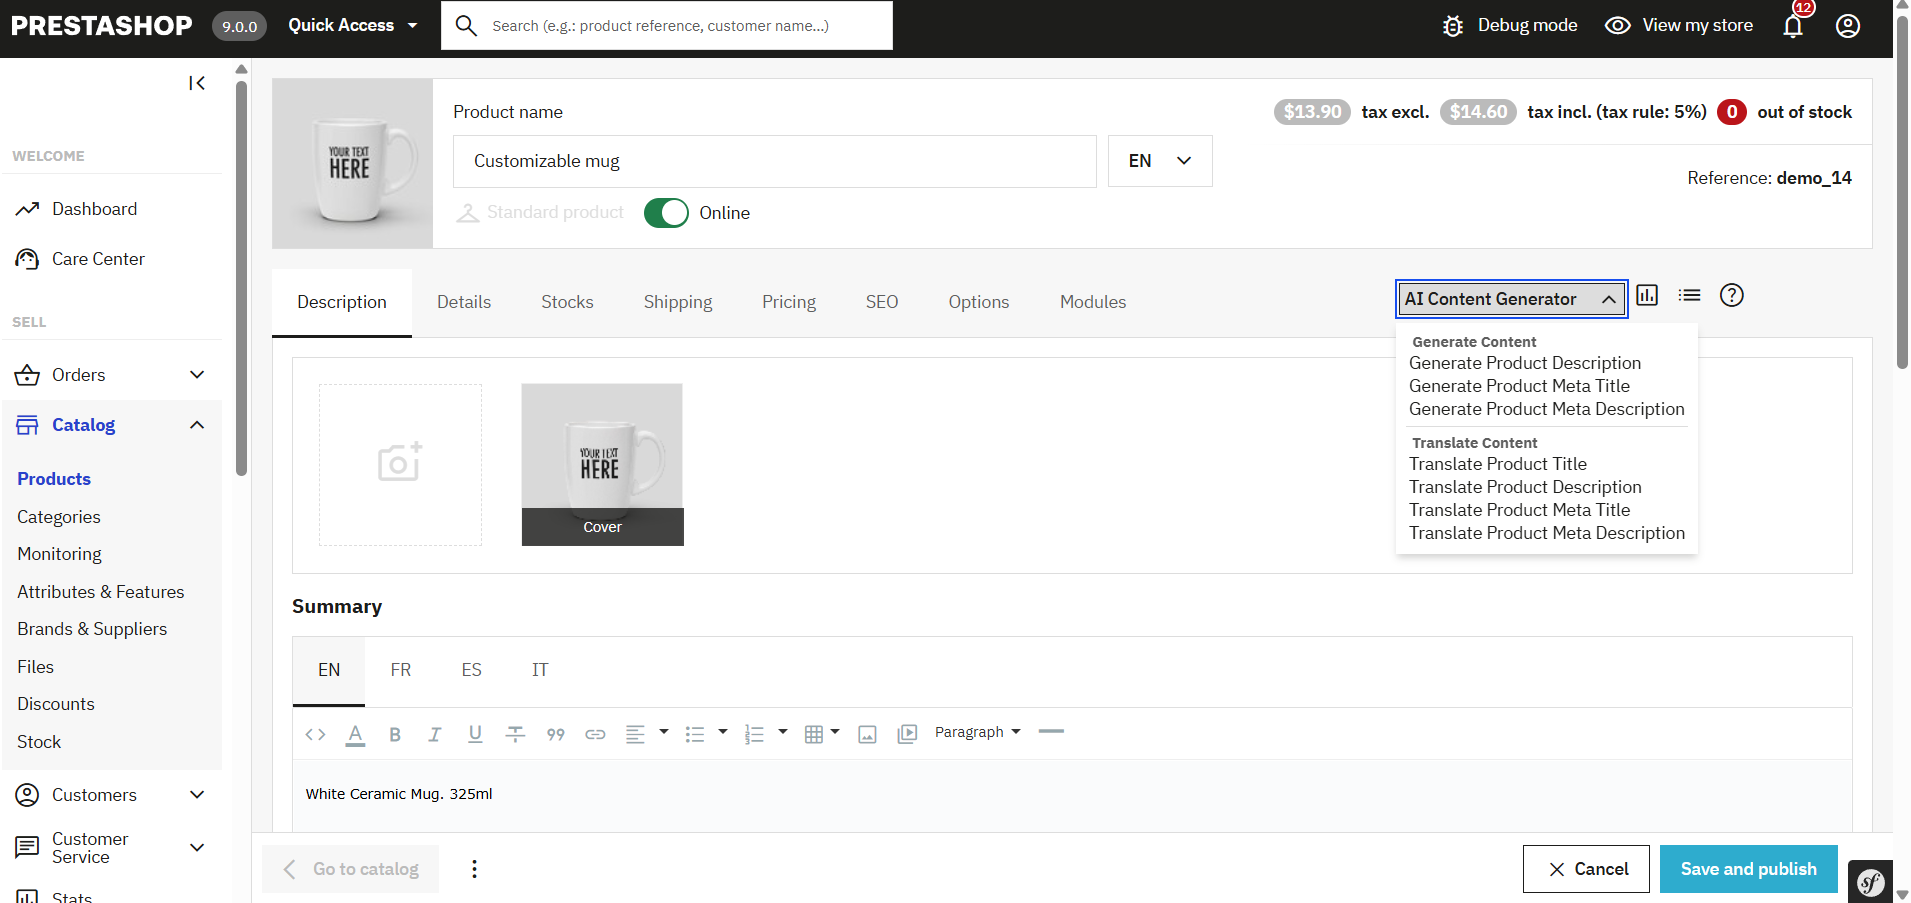The width and height of the screenshot is (1911, 903).
Task: Click the Product name input field
Action: click(775, 161)
